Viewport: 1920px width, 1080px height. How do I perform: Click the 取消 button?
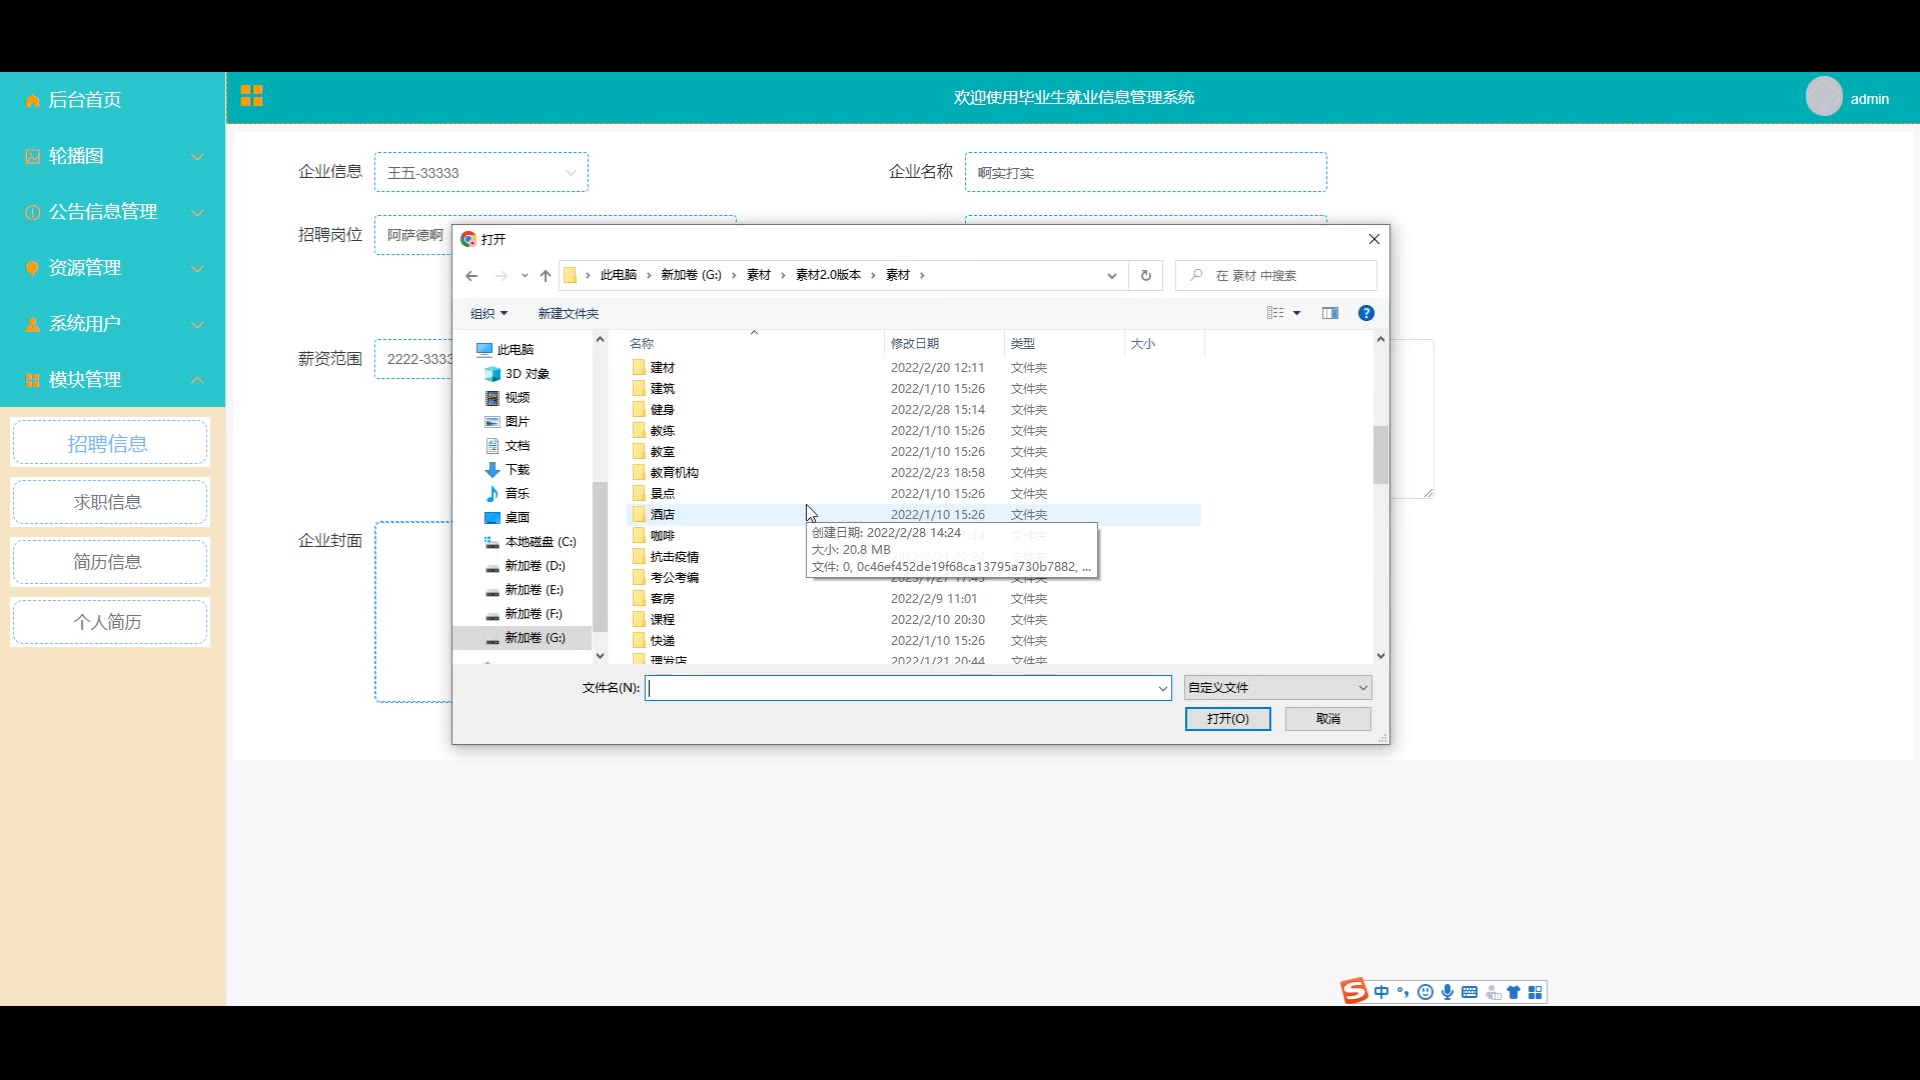tap(1327, 719)
